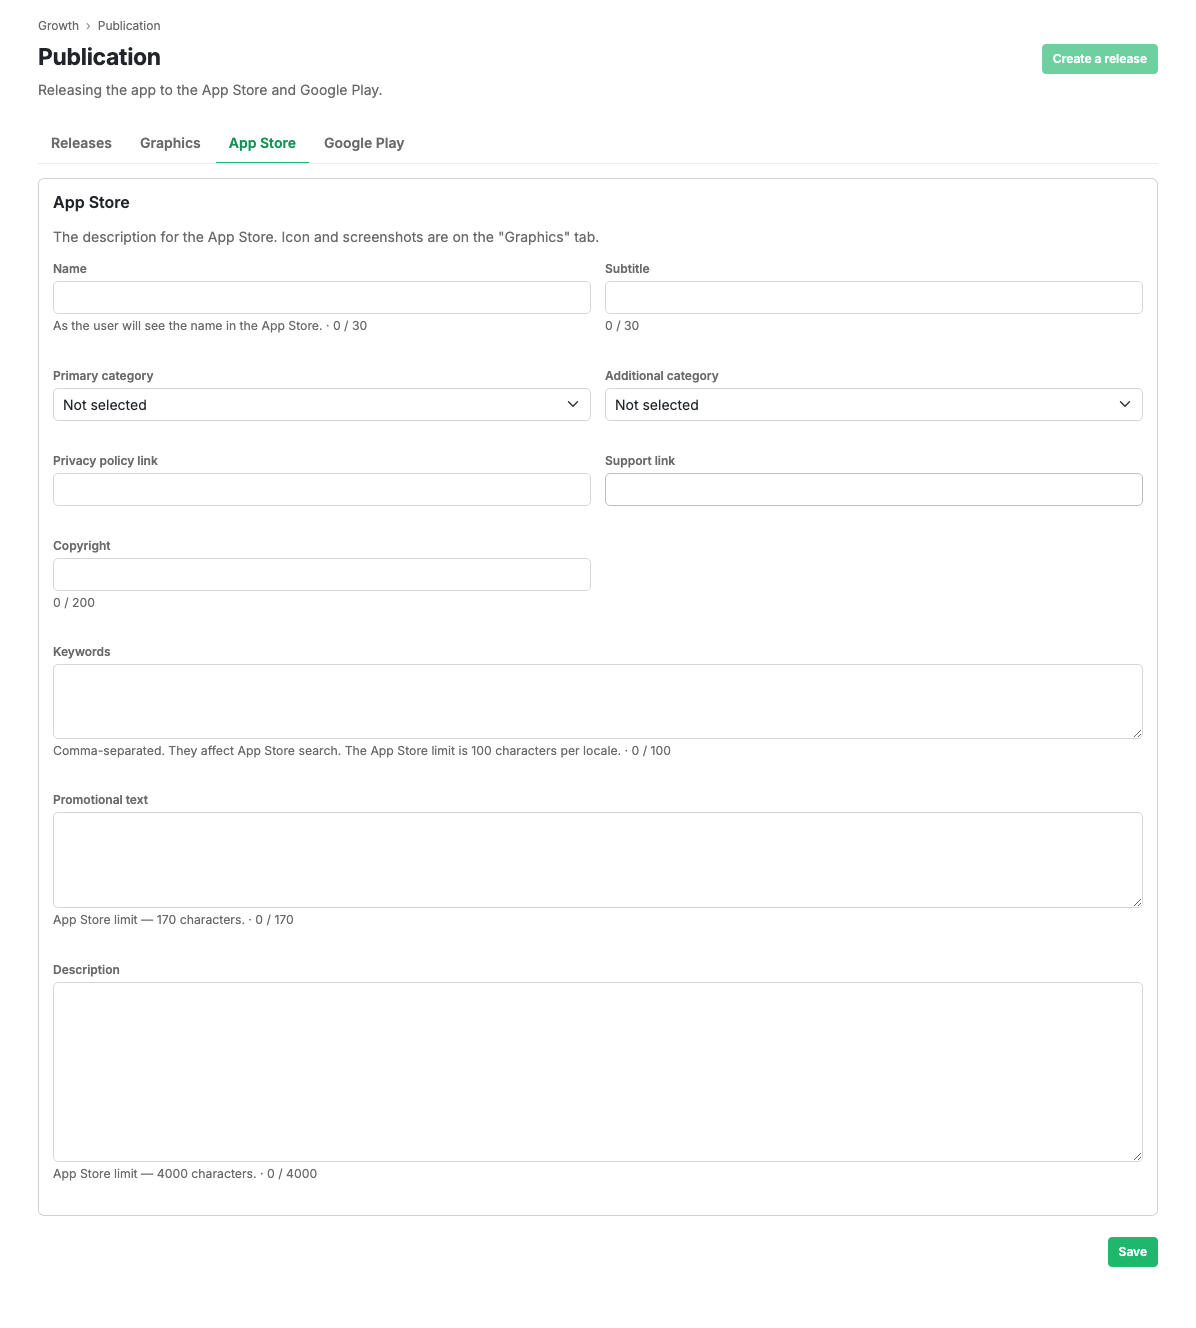The height and width of the screenshot is (1328, 1196).
Task: Click the '0 / 30' counter under Subtitle
Action: (x=622, y=326)
